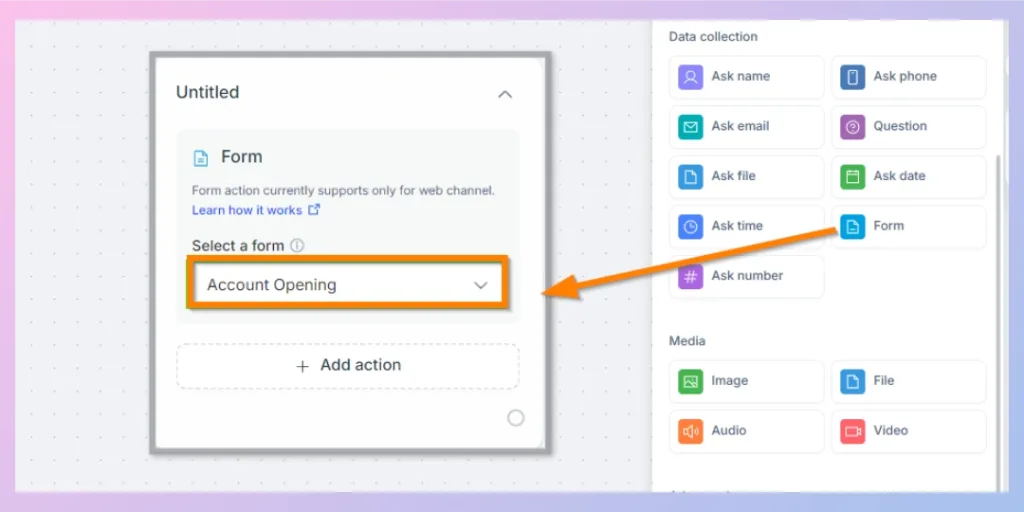Click the blue Form icon in panel
This screenshot has width=1024, height=512.
point(852,227)
